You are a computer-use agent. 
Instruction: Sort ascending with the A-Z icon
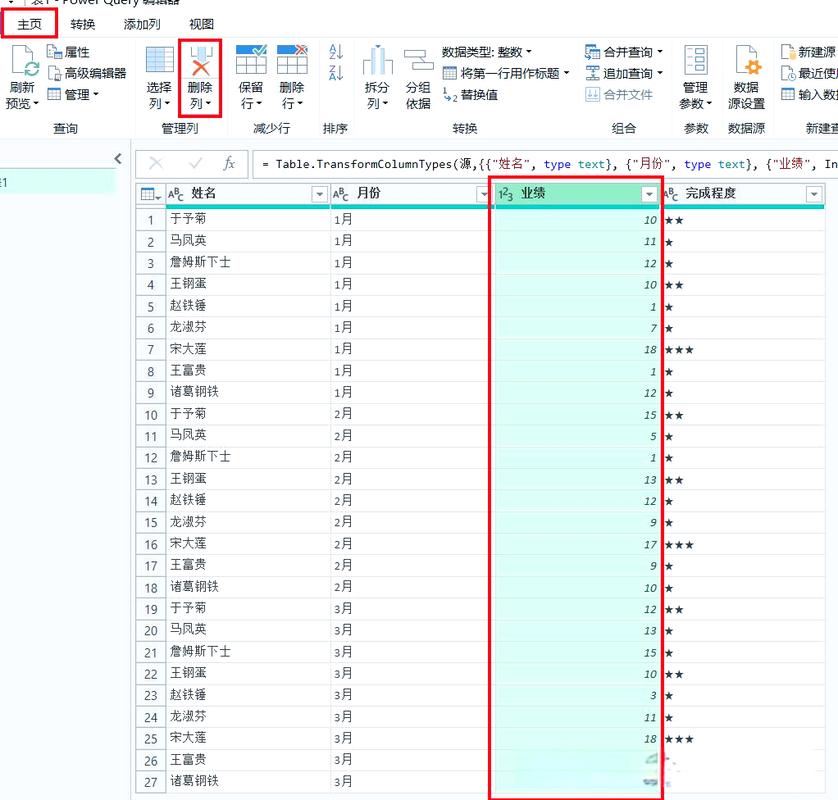tap(336, 51)
